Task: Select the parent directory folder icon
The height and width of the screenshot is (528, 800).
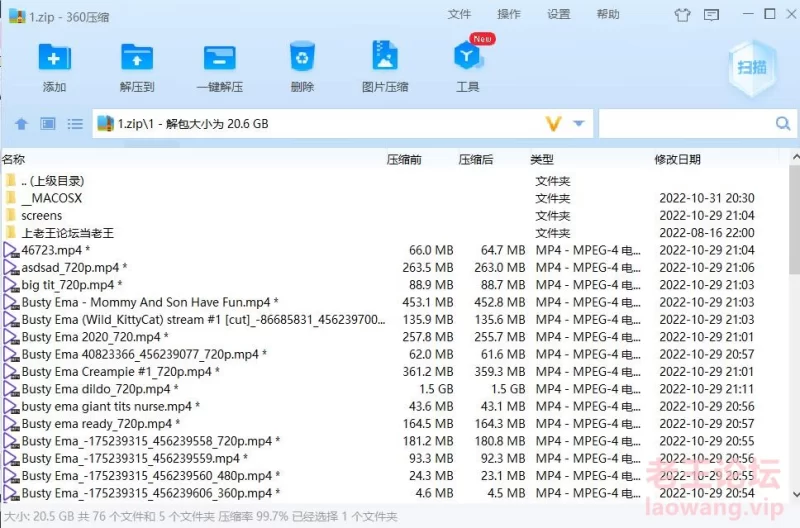Action: click(11, 180)
